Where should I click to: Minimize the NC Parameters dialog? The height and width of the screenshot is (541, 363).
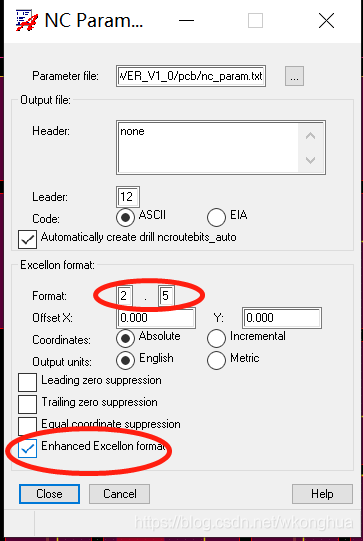[186, 21]
